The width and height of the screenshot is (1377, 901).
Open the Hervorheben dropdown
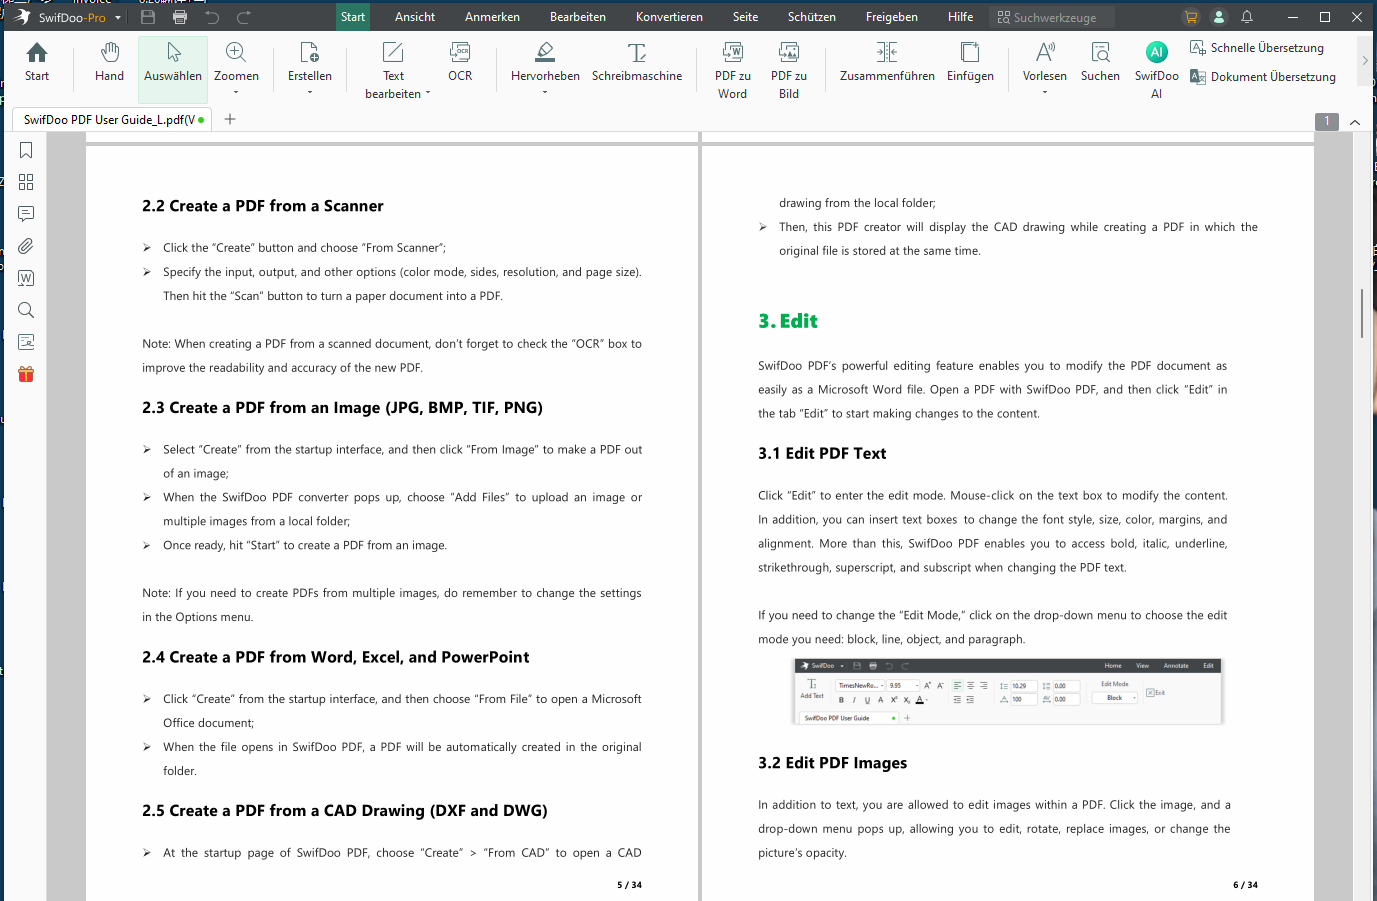[545, 93]
